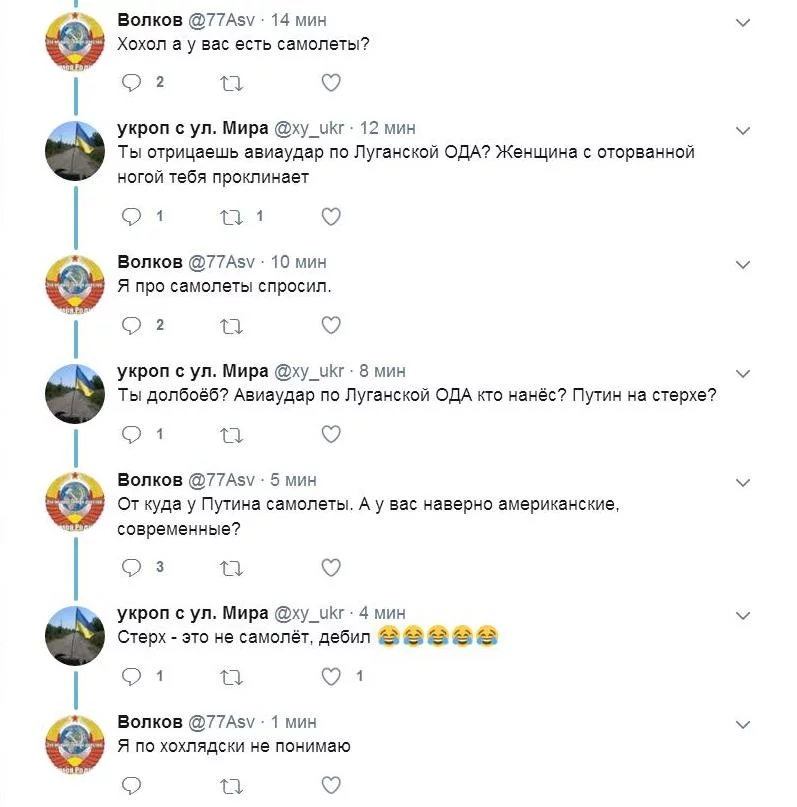Open more options for 14 мин tweet
This screenshot has width=797, height=807.
click(x=743, y=22)
